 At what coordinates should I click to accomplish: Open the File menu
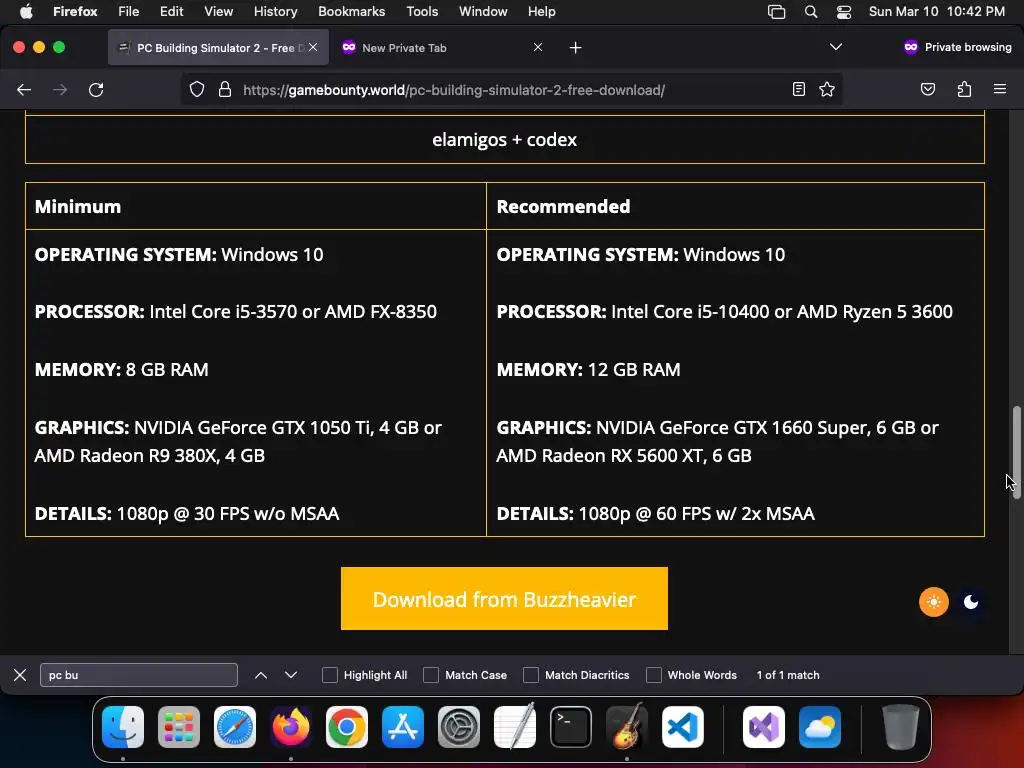(129, 11)
